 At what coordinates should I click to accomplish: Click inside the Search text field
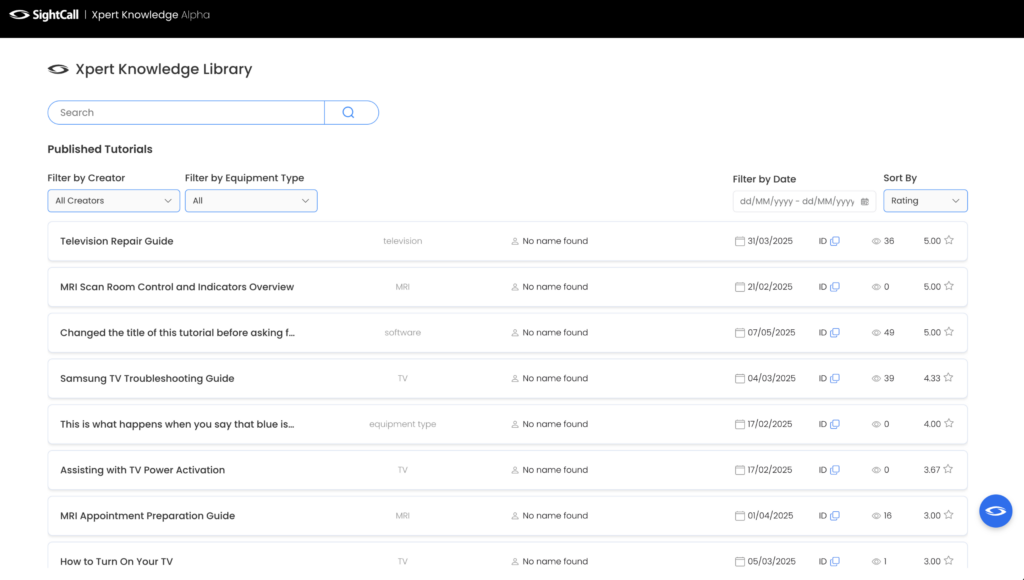[186, 112]
